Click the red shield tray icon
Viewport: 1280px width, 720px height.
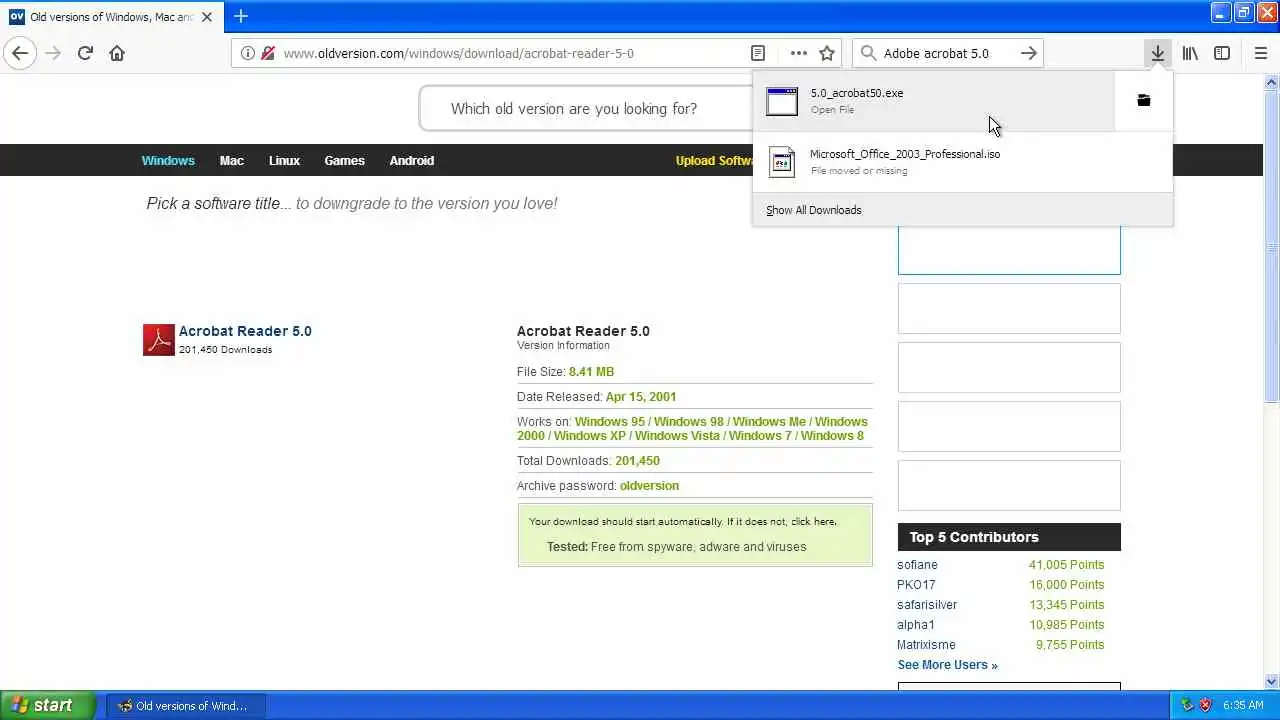pos(1205,705)
